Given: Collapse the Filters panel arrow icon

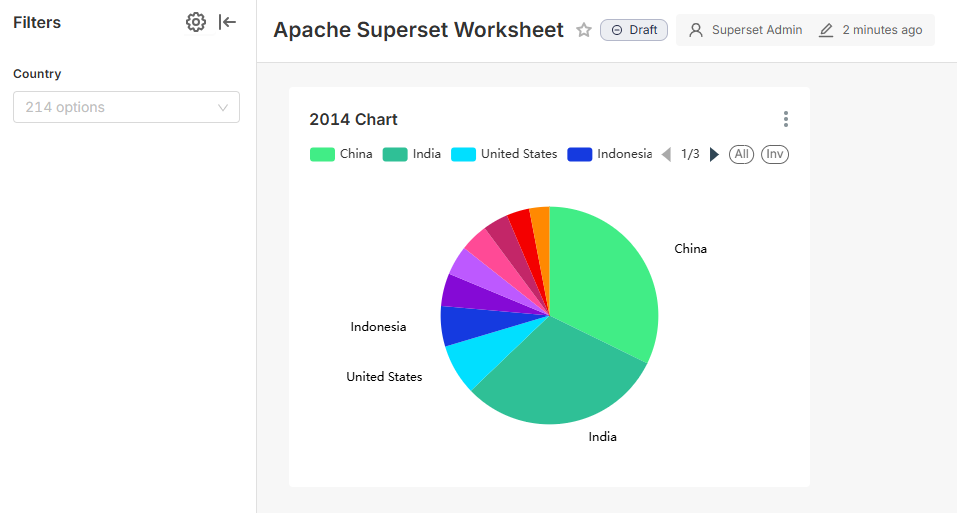Looking at the screenshot, I should [x=227, y=22].
